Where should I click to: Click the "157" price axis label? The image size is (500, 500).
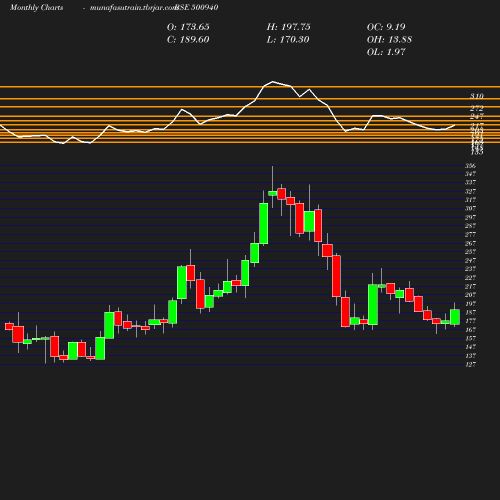[470, 338]
